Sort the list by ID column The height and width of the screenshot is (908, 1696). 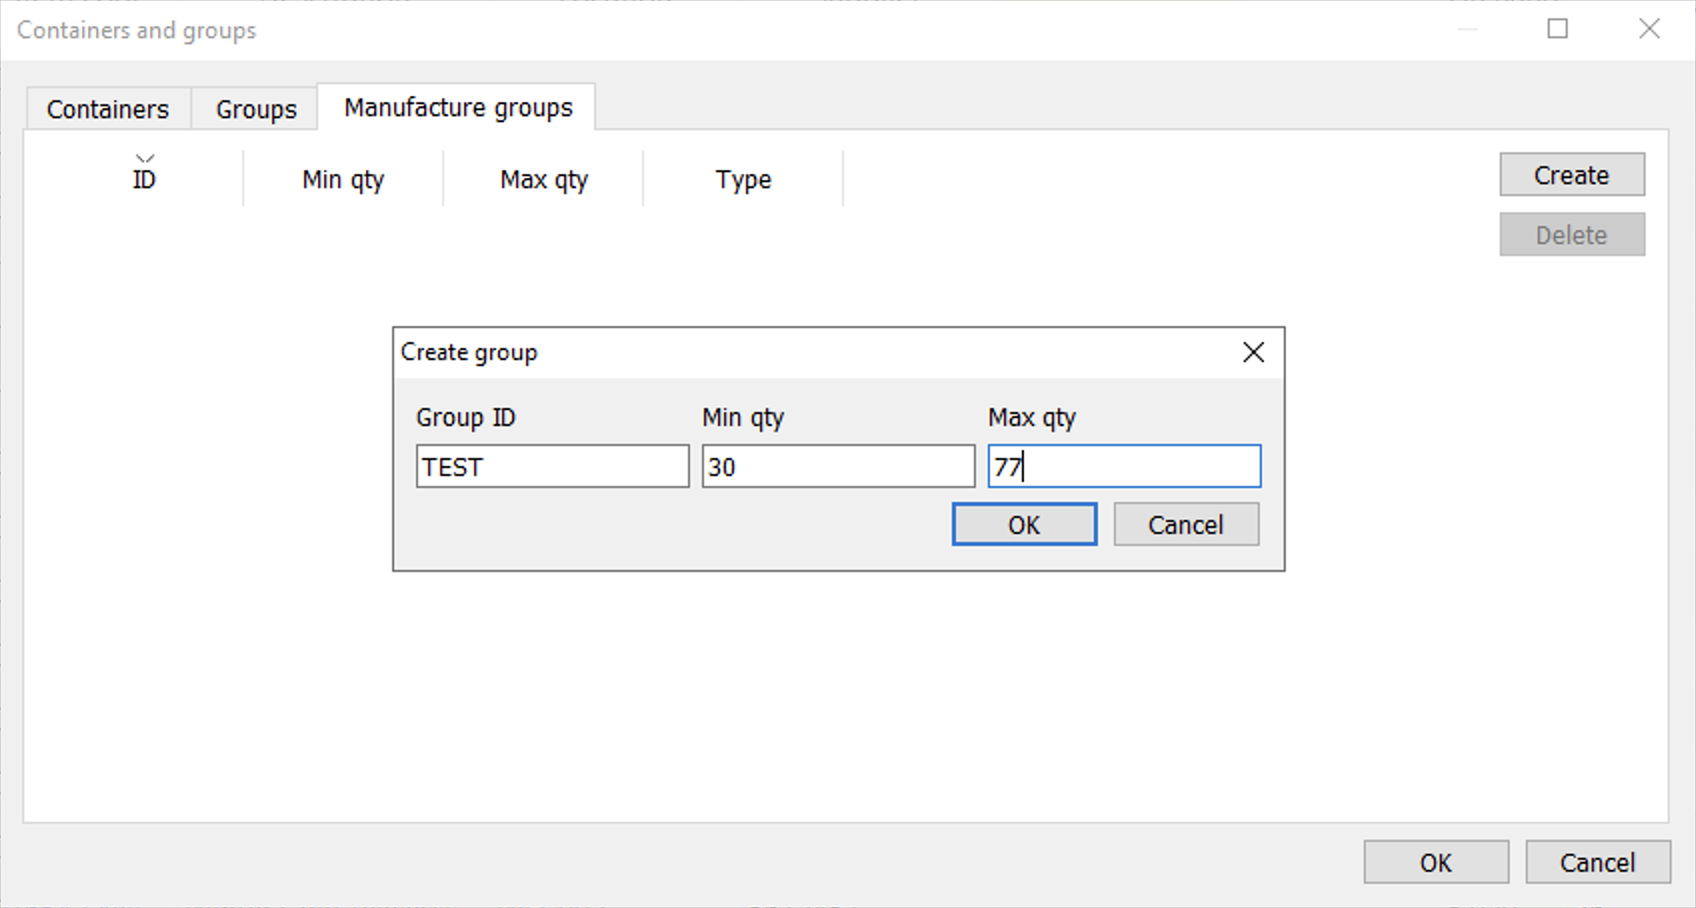coord(144,179)
